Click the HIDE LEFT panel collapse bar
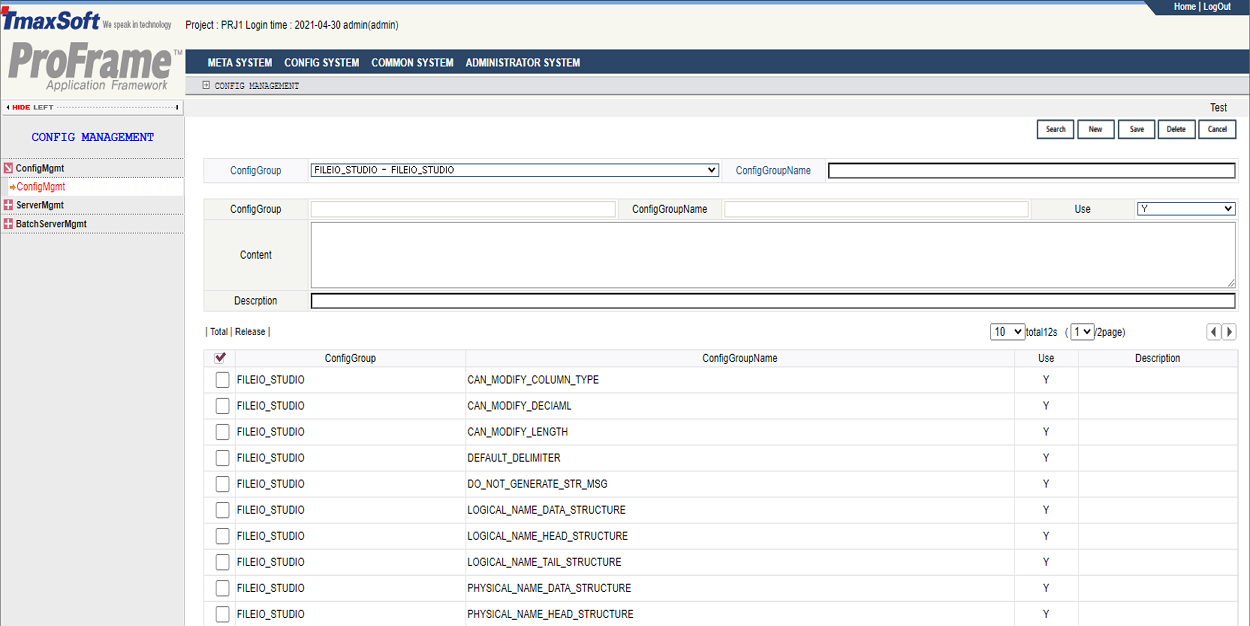This screenshot has width=1250, height=626. coord(92,107)
